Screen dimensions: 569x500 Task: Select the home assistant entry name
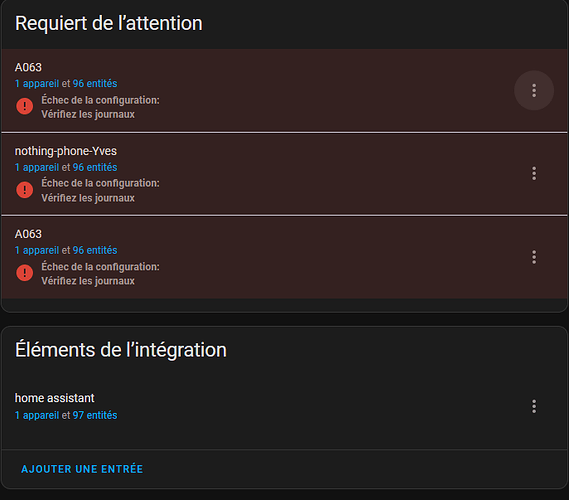coord(54,398)
